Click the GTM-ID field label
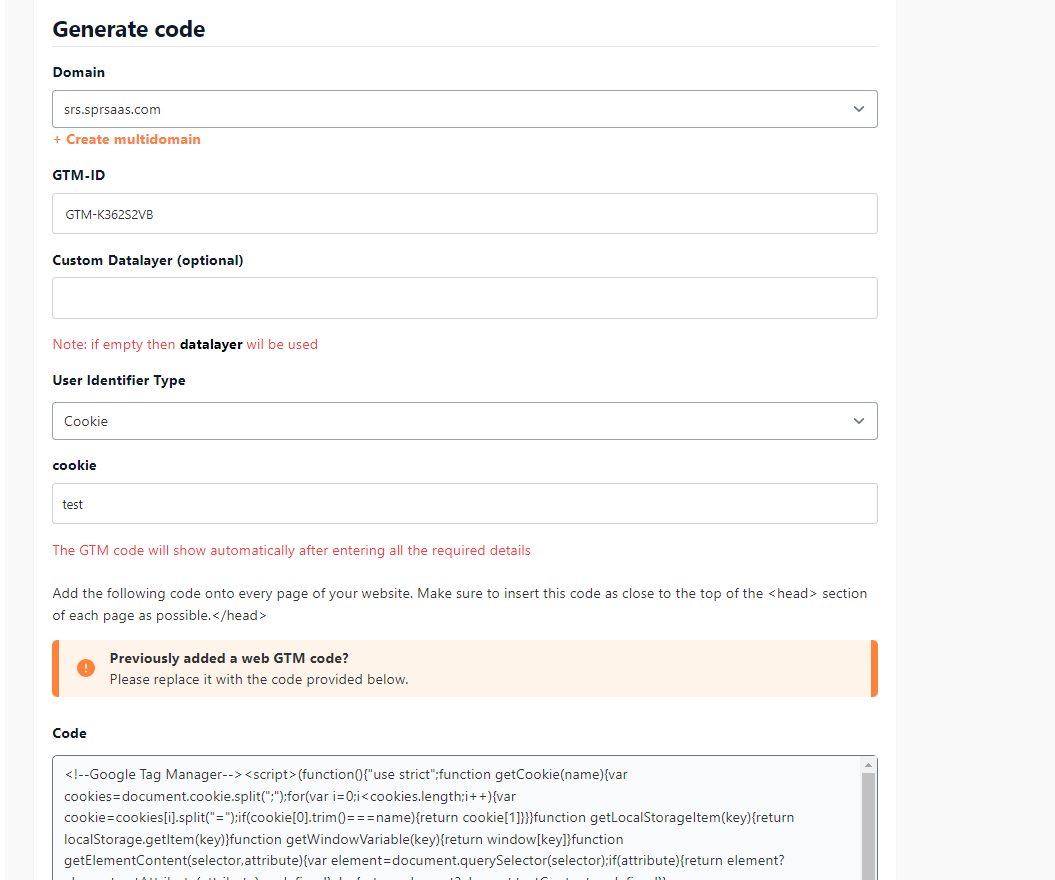The width and height of the screenshot is (1055, 880). click(x=79, y=175)
